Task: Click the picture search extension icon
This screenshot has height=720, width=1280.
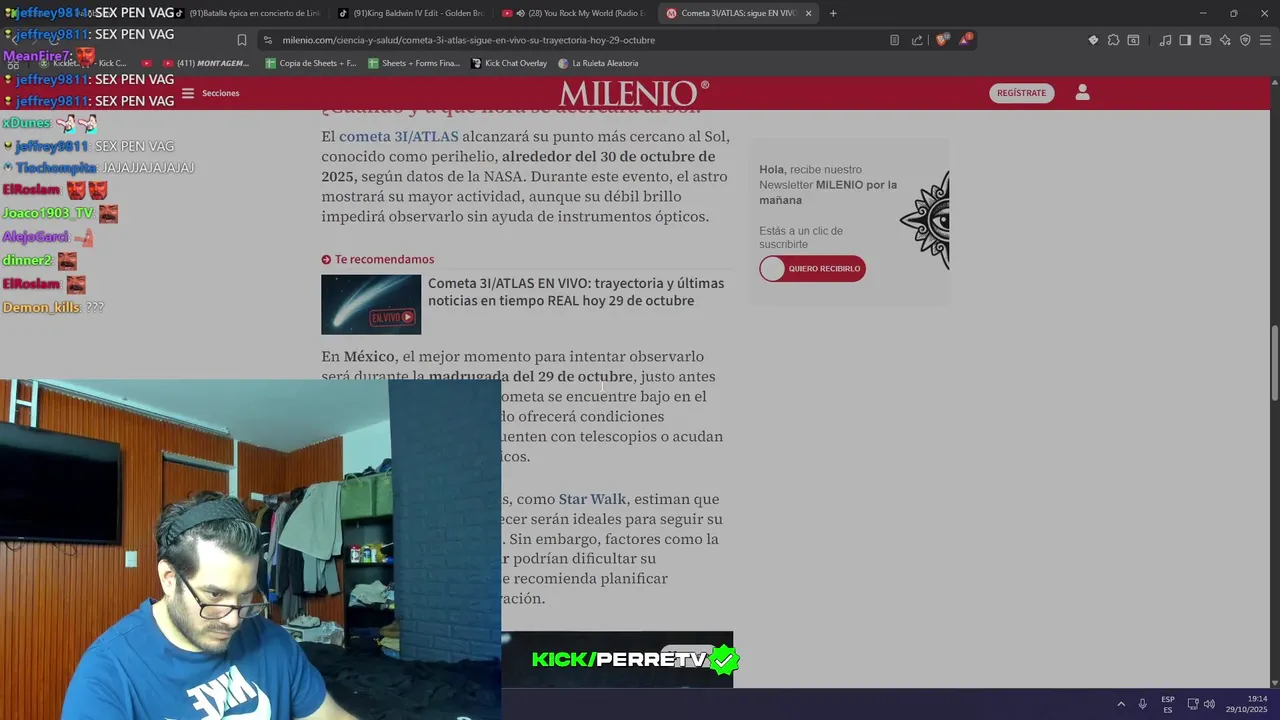Action: pyautogui.click(x=1133, y=40)
